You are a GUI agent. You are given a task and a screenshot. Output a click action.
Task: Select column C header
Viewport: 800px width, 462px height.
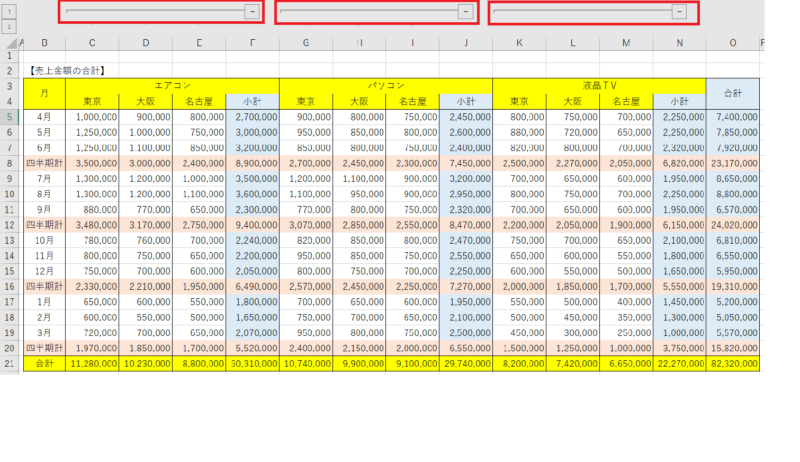pos(92,43)
